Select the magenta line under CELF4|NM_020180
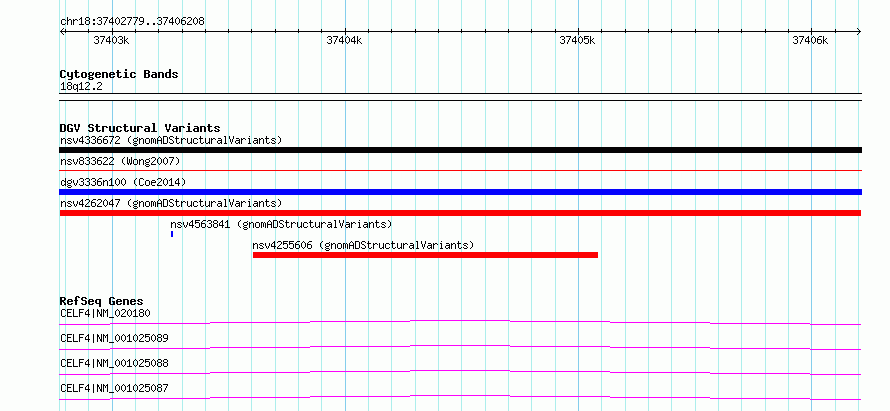 pyautogui.click(x=460, y=322)
